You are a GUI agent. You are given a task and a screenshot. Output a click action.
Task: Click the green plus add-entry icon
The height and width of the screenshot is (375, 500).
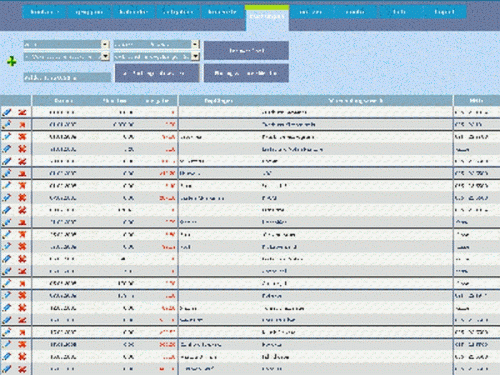point(12,61)
